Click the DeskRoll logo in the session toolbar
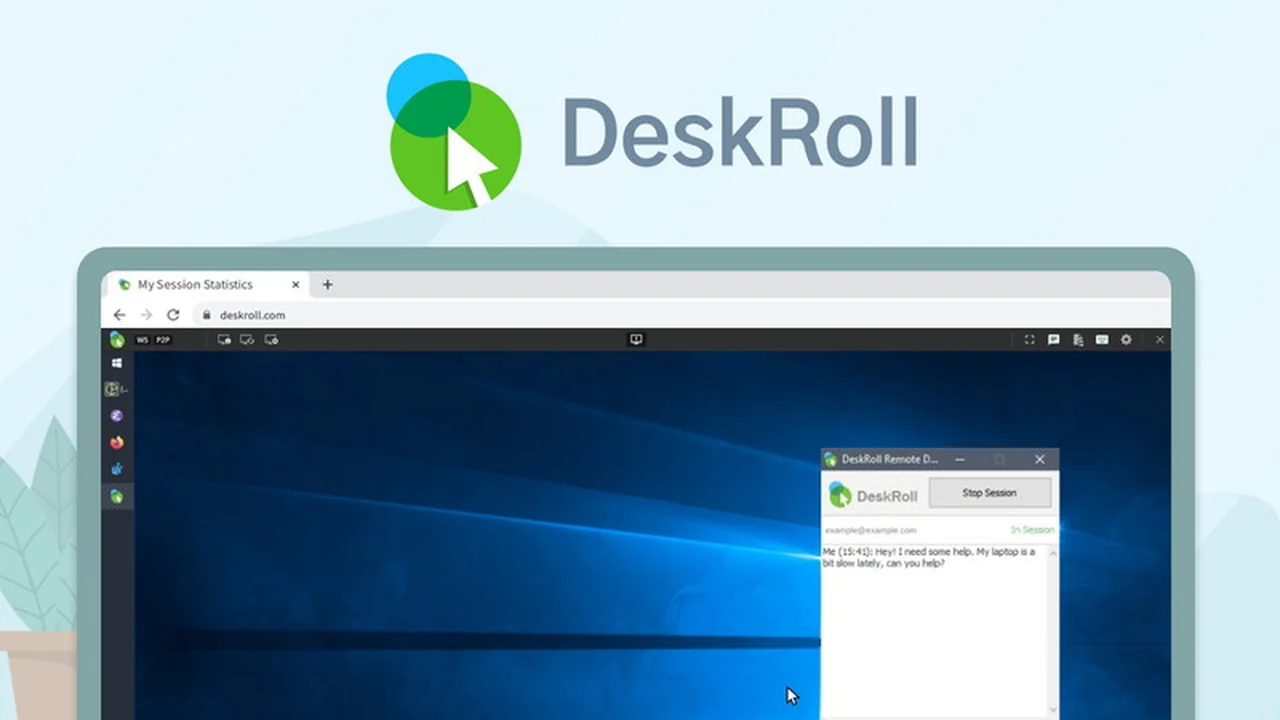 117,340
